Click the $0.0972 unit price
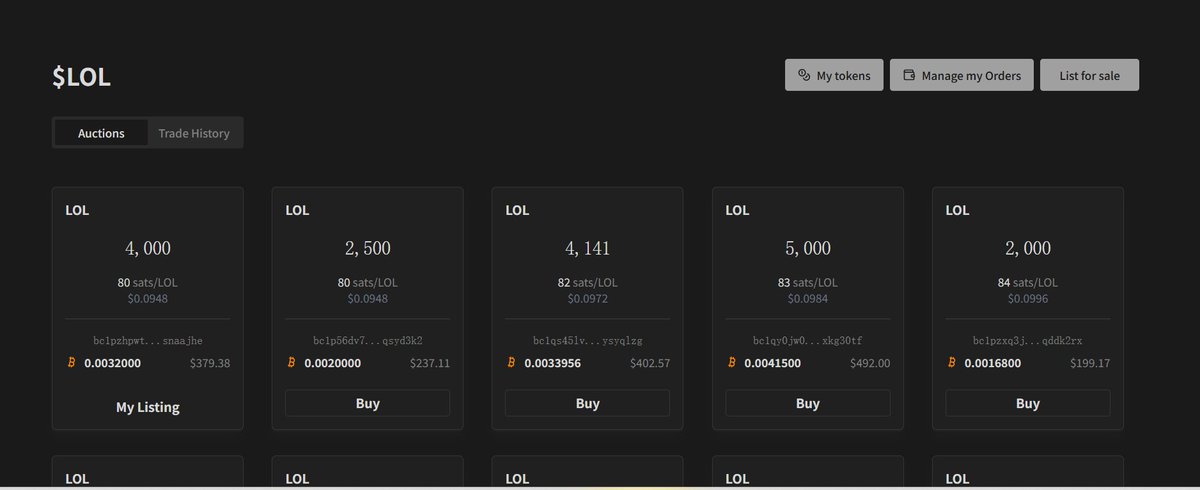 click(x=588, y=299)
